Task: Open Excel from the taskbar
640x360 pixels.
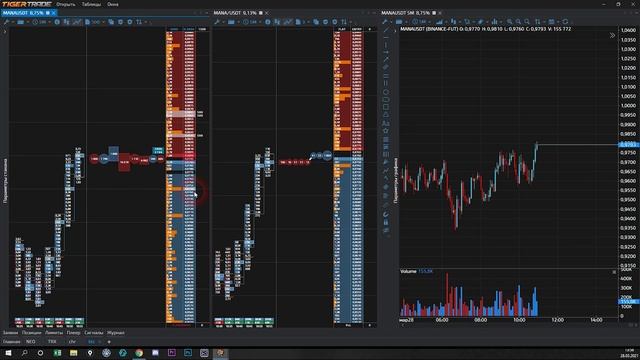Action: pyautogui.click(x=57, y=353)
